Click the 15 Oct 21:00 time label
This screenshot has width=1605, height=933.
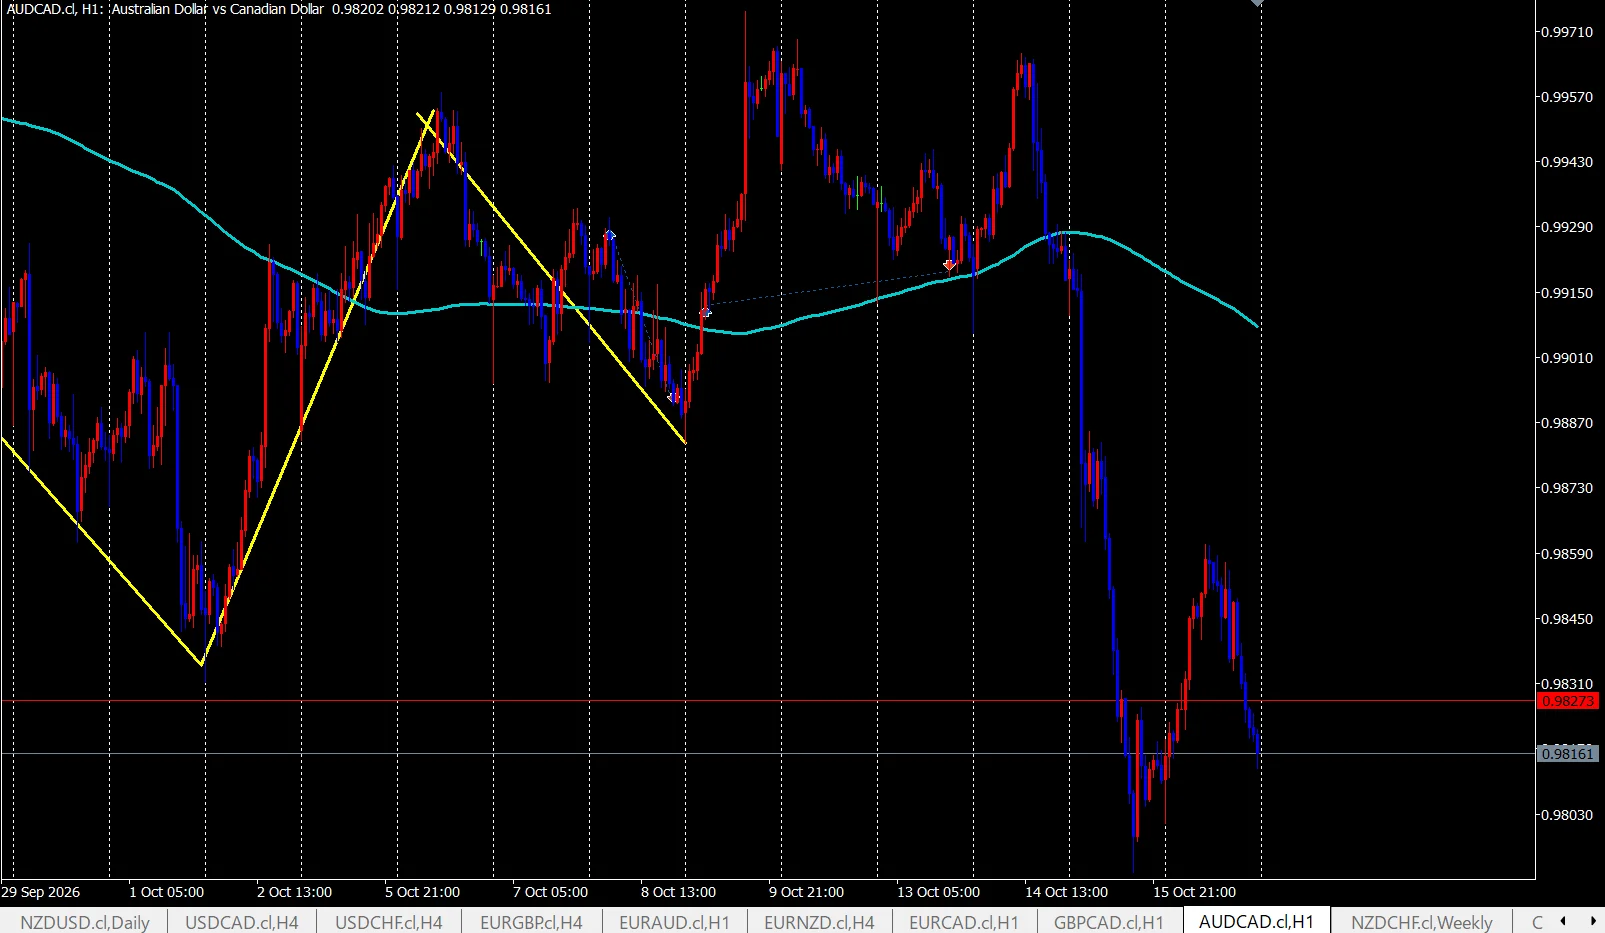(1194, 892)
